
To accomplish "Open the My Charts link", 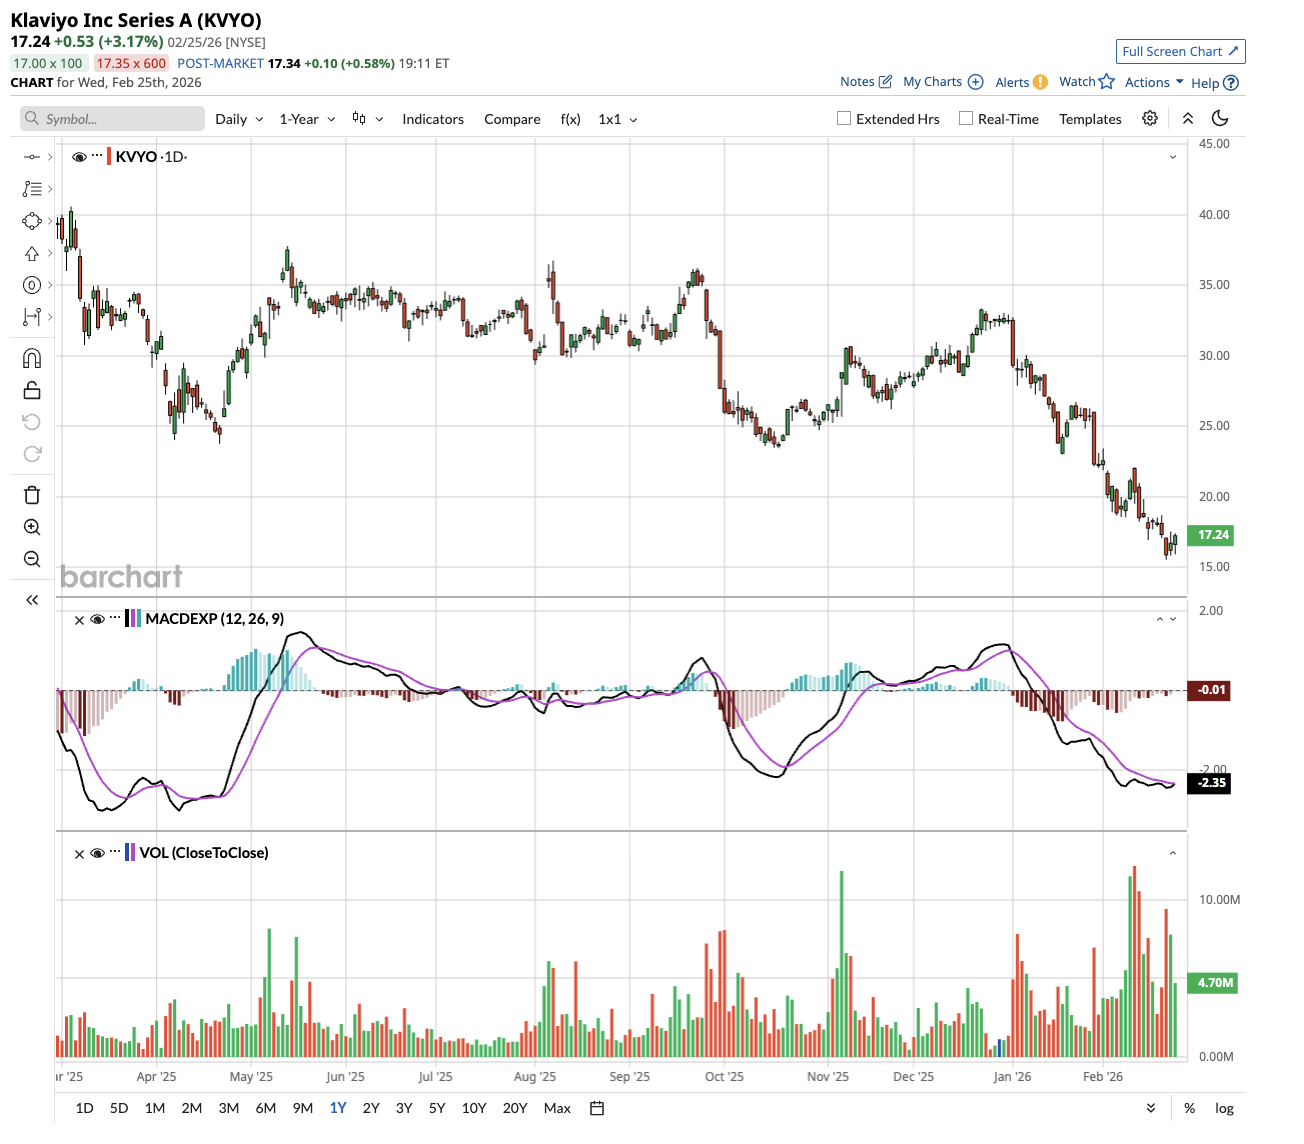I will (x=943, y=82).
